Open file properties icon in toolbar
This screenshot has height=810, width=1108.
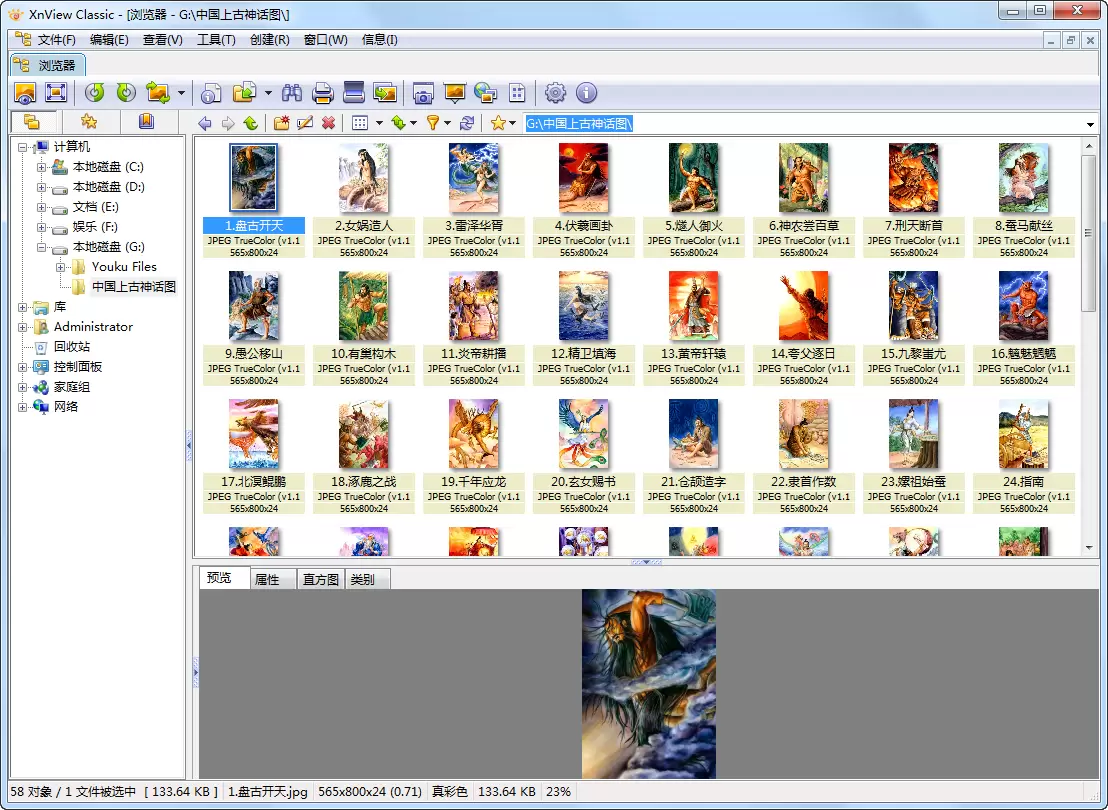(x=211, y=93)
